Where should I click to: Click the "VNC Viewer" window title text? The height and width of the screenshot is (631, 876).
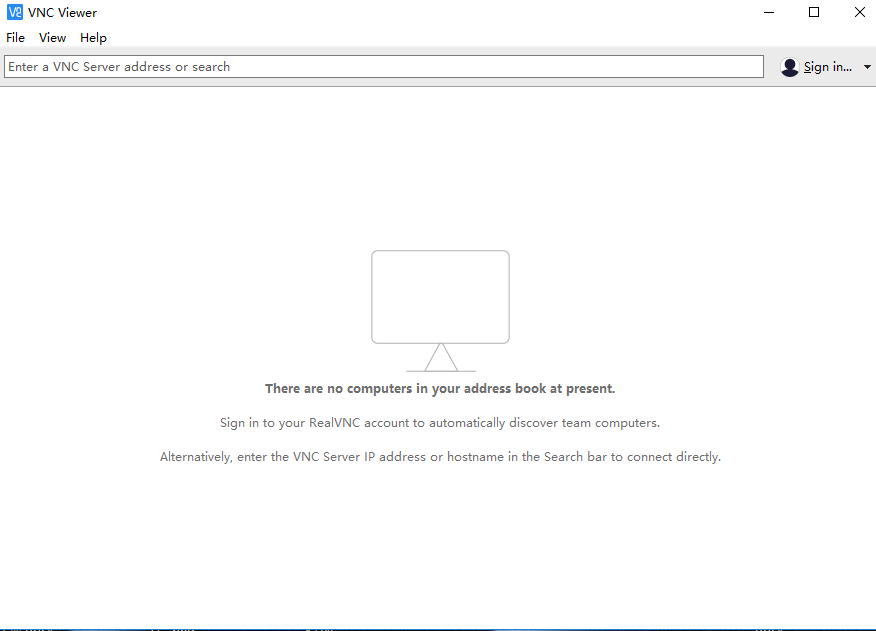pos(63,13)
